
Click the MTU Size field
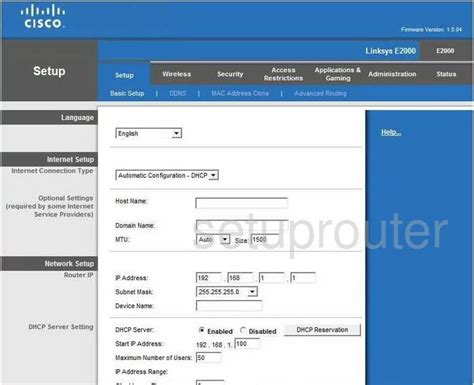coord(265,239)
